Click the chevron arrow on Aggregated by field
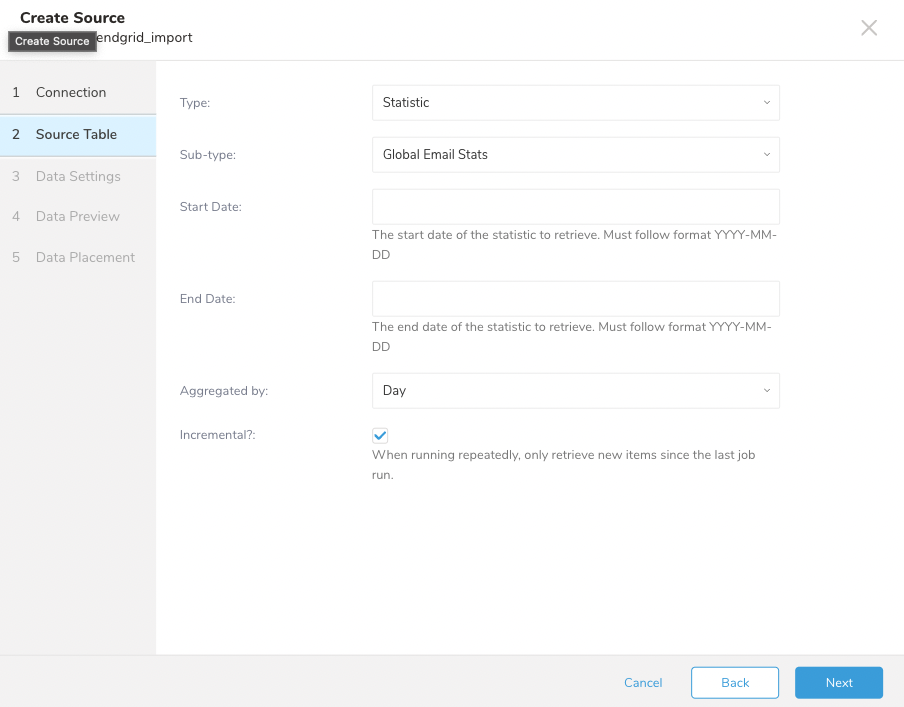904x707 pixels. [x=766, y=391]
